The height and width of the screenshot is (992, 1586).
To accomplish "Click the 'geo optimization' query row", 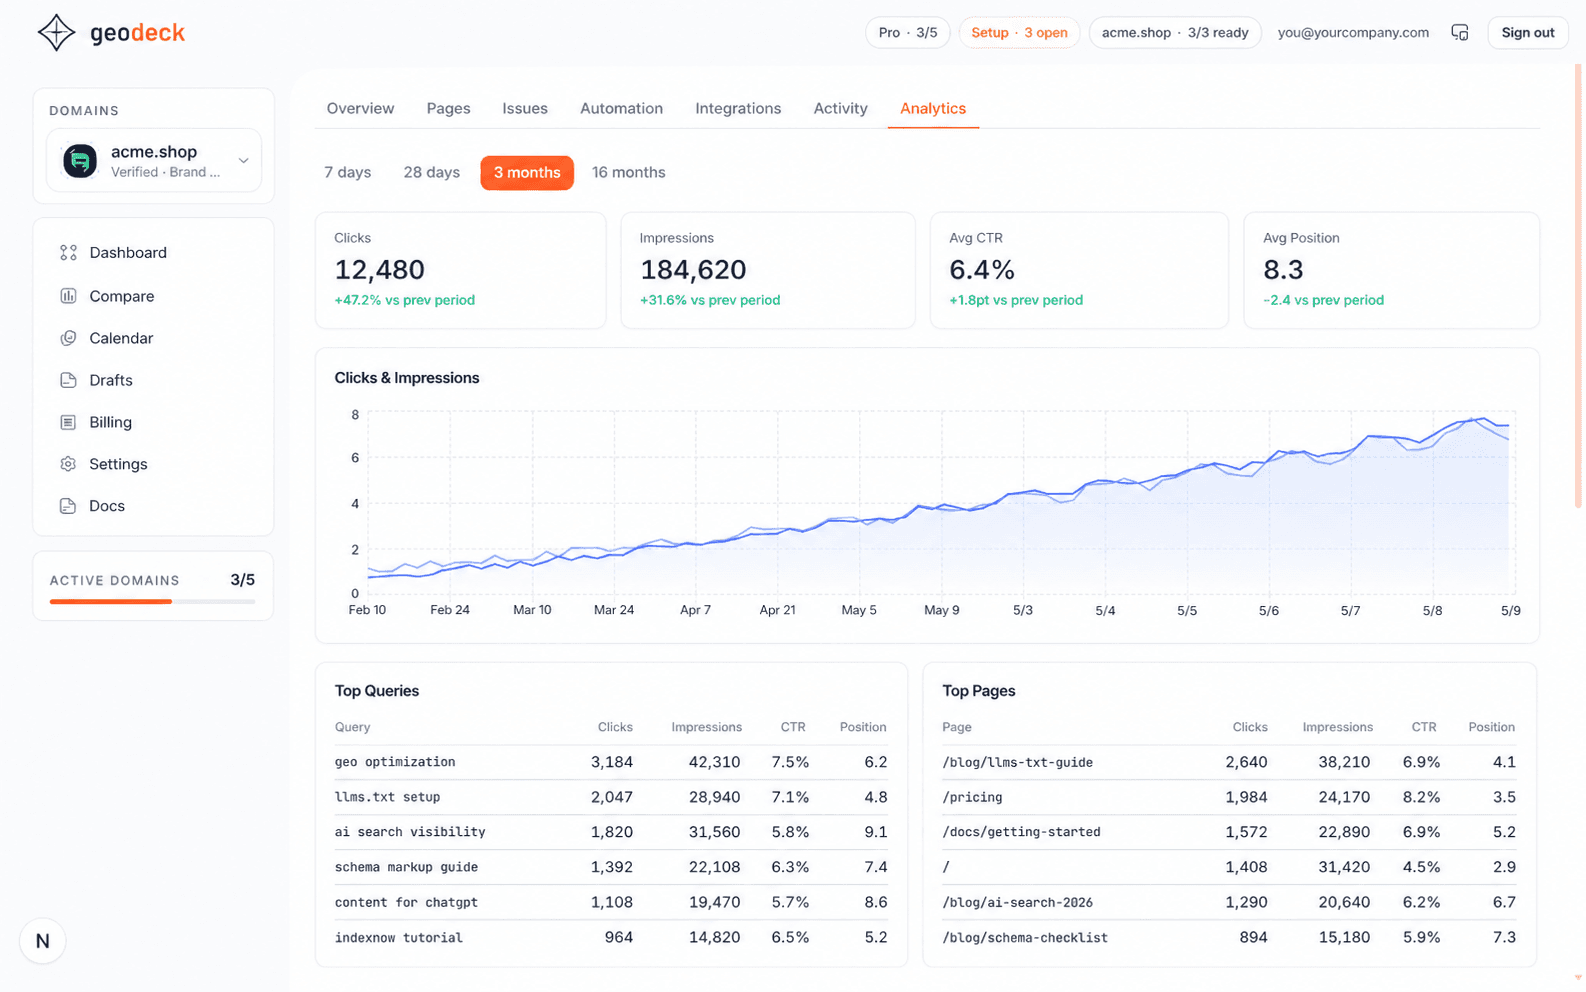I will point(611,762).
